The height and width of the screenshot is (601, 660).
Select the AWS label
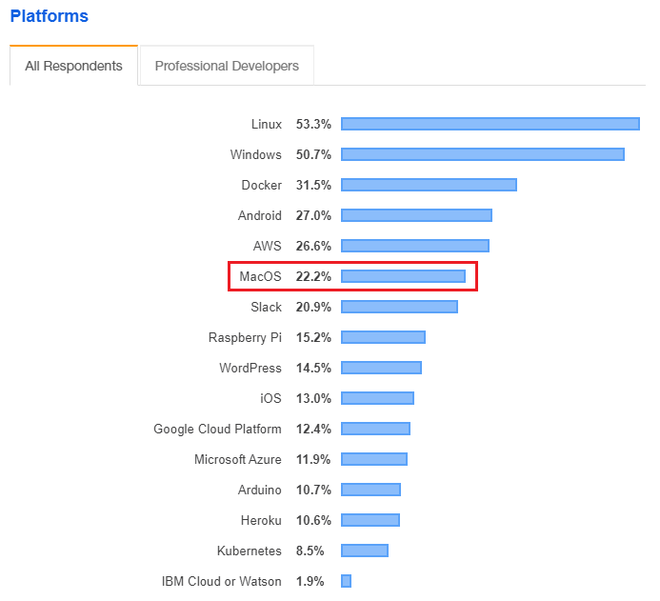pos(267,246)
